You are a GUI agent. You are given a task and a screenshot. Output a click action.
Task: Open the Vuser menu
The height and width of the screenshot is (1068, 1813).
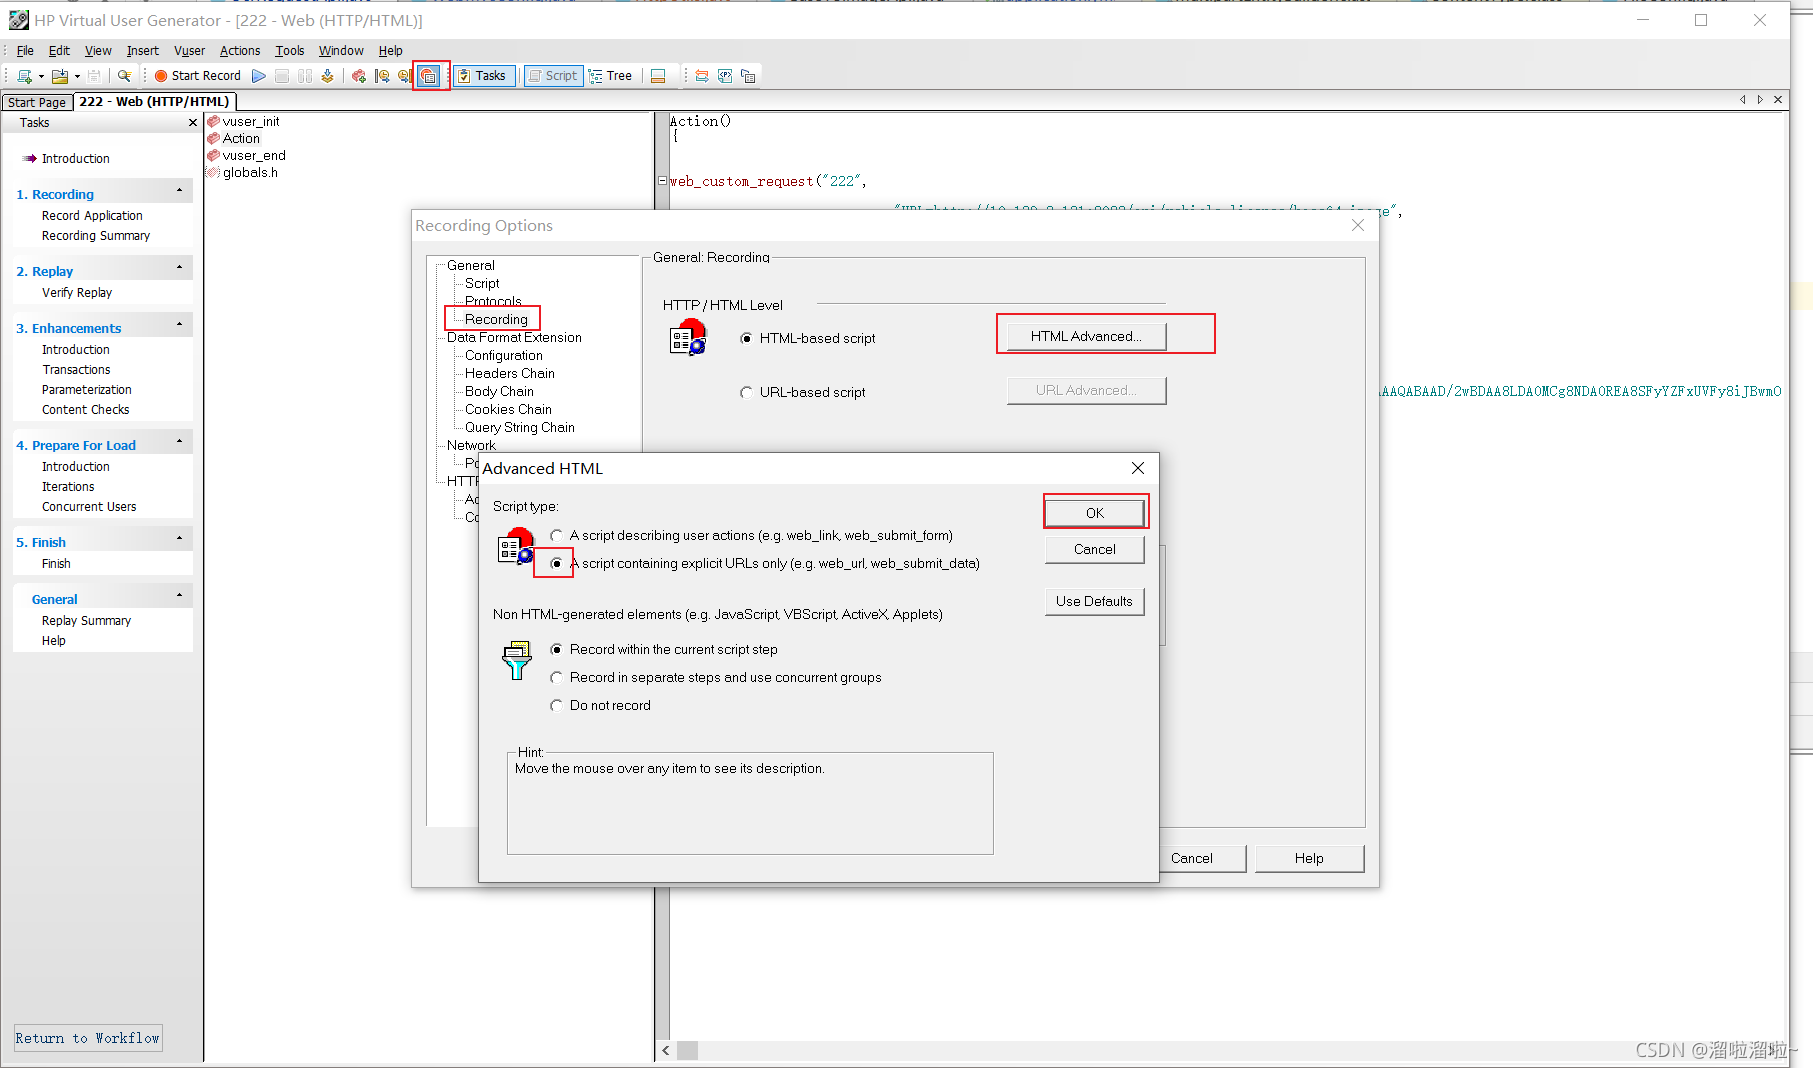(x=189, y=50)
